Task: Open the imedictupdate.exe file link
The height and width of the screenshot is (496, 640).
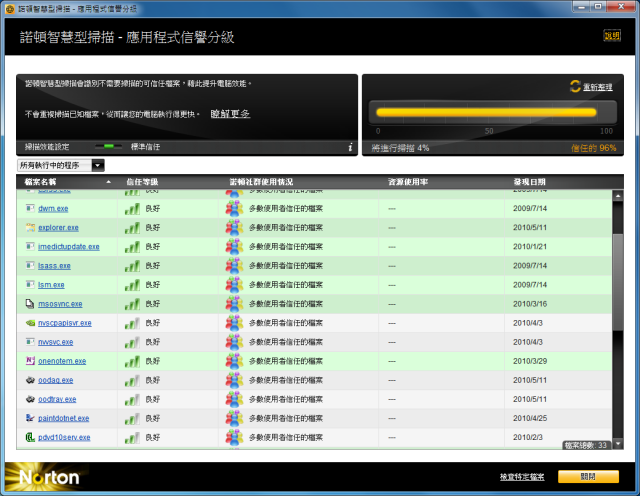Action: [x=69, y=247]
